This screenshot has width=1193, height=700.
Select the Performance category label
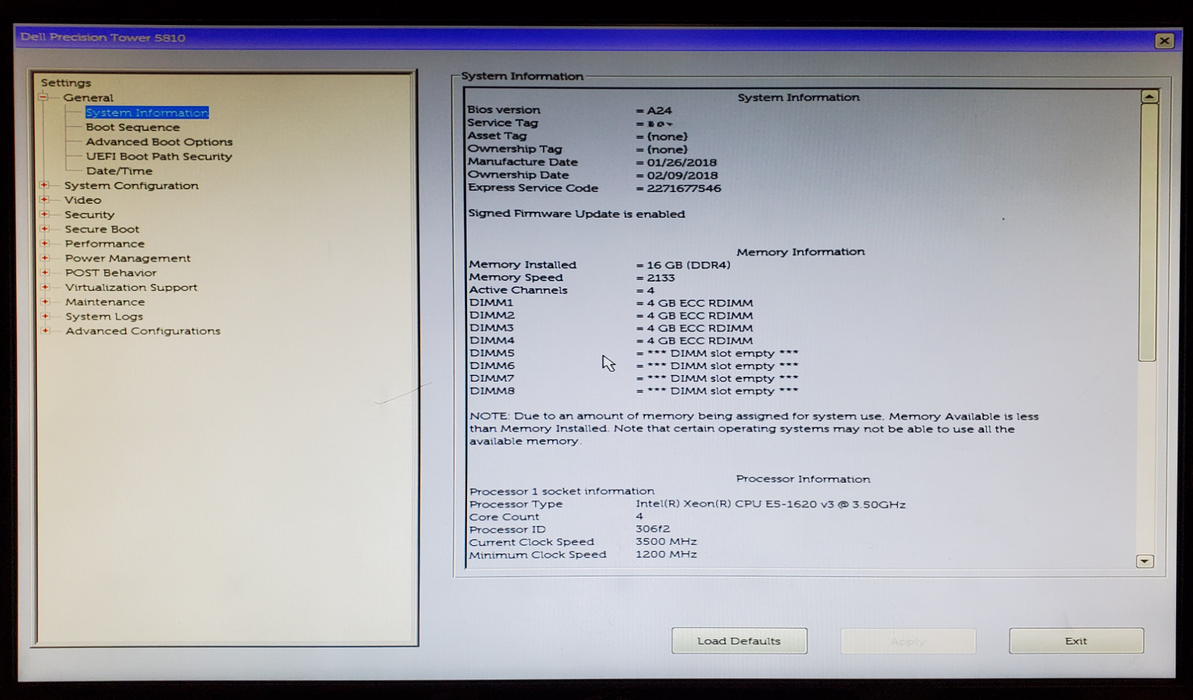(x=104, y=243)
